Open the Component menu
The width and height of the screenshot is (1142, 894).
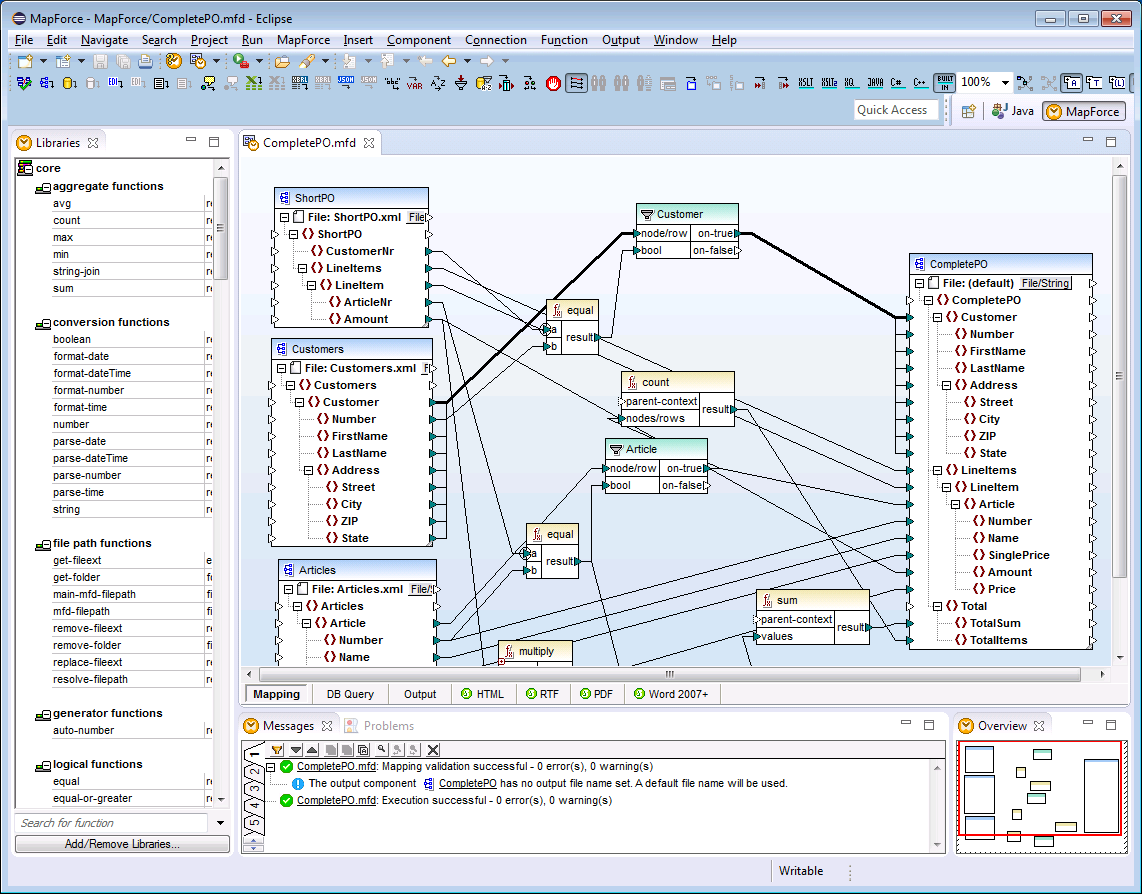pyautogui.click(x=418, y=40)
